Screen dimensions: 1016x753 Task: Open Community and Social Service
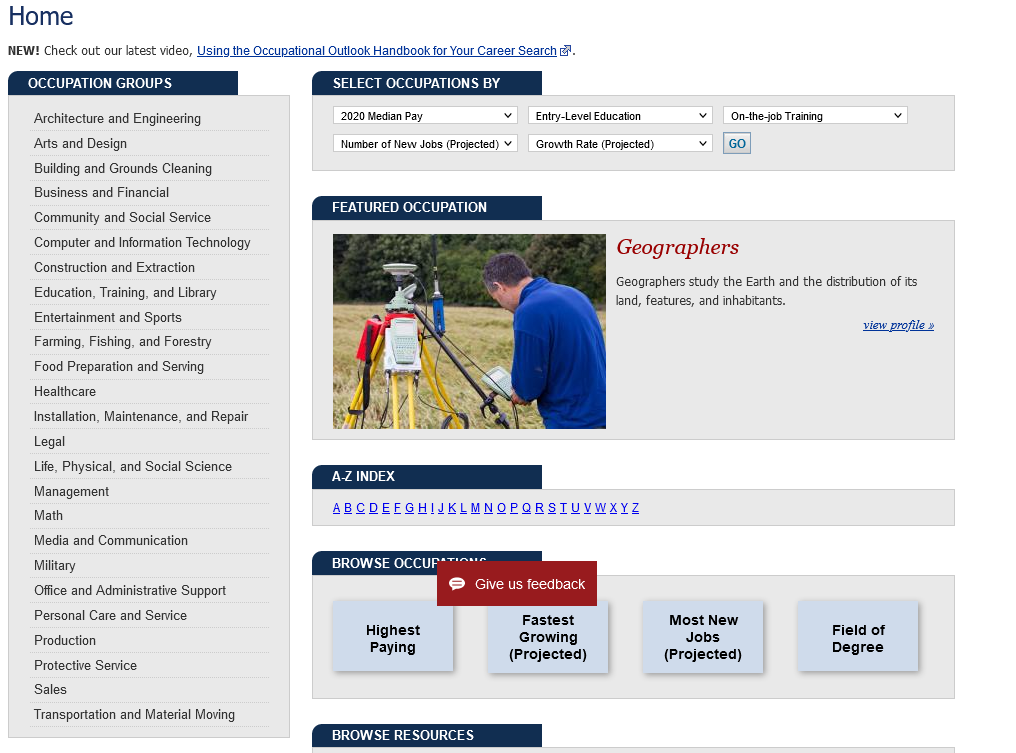pos(122,218)
